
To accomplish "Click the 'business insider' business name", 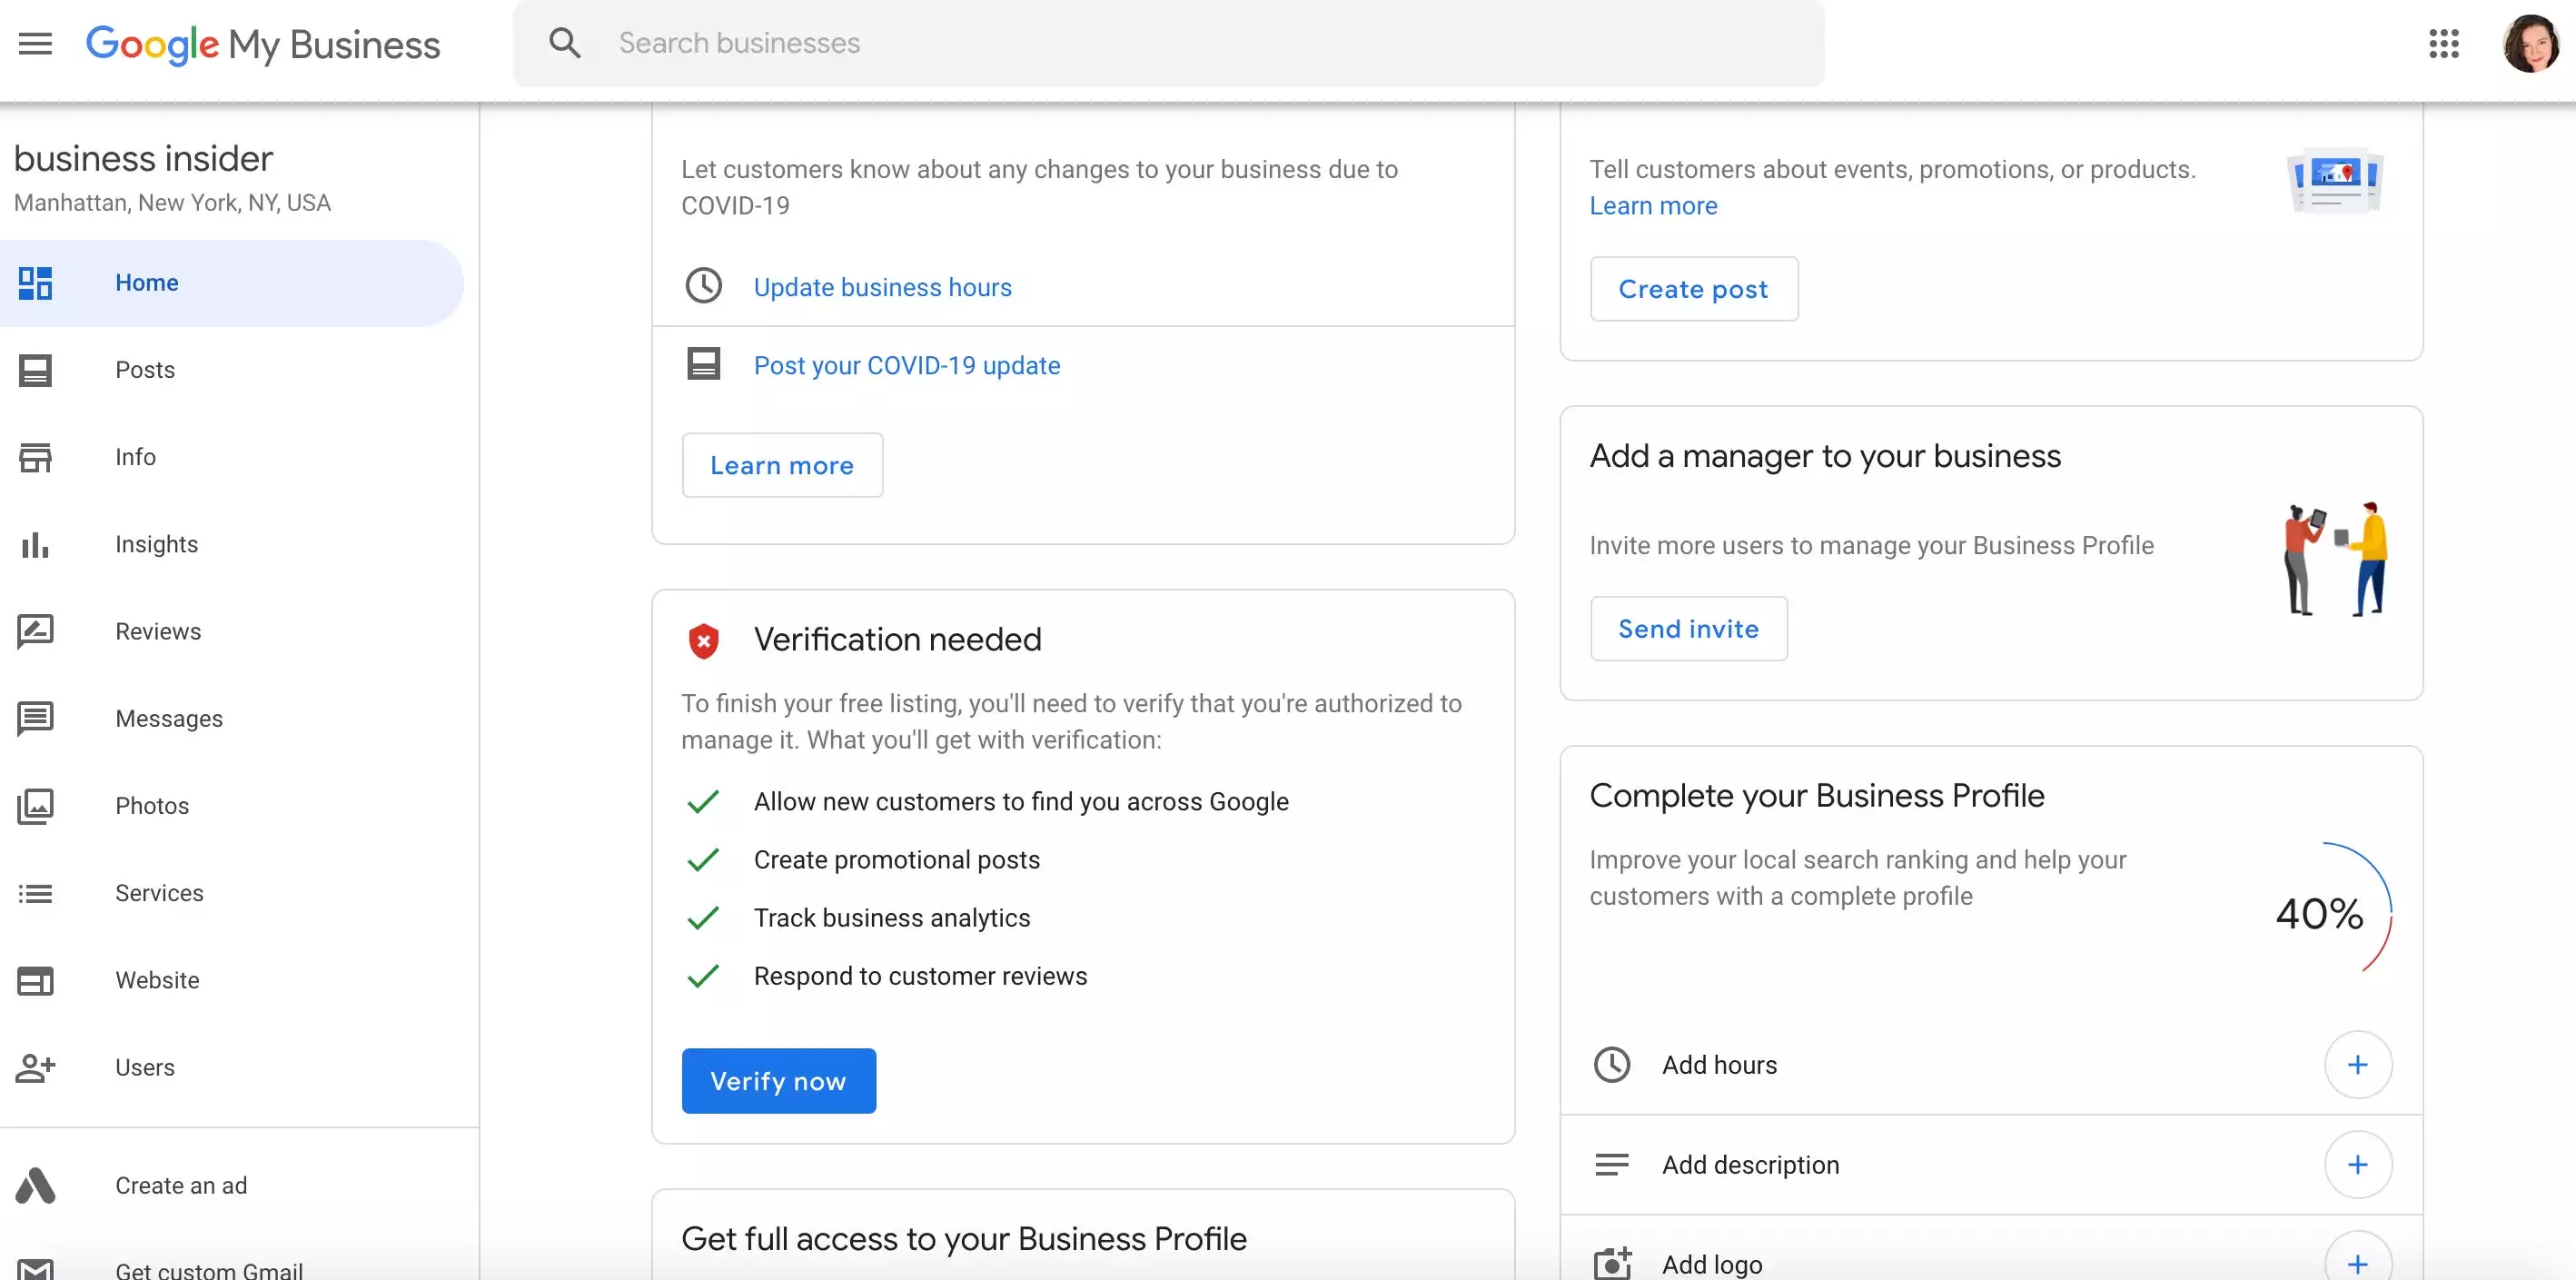I will (x=143, y=158).
